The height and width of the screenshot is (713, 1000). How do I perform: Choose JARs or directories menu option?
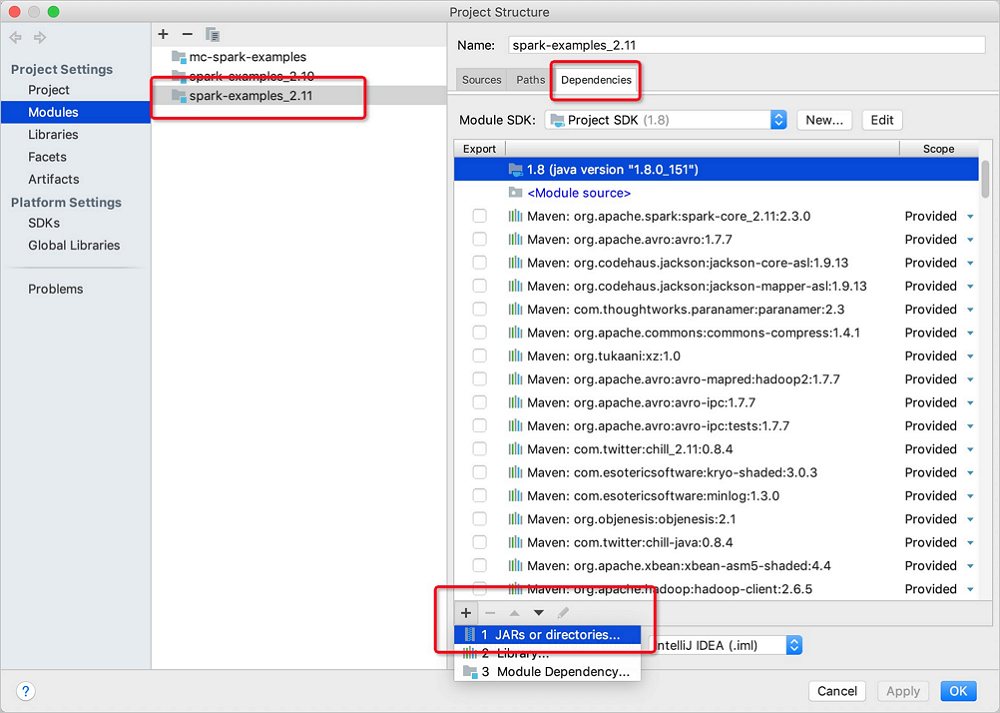click(547, 635)
